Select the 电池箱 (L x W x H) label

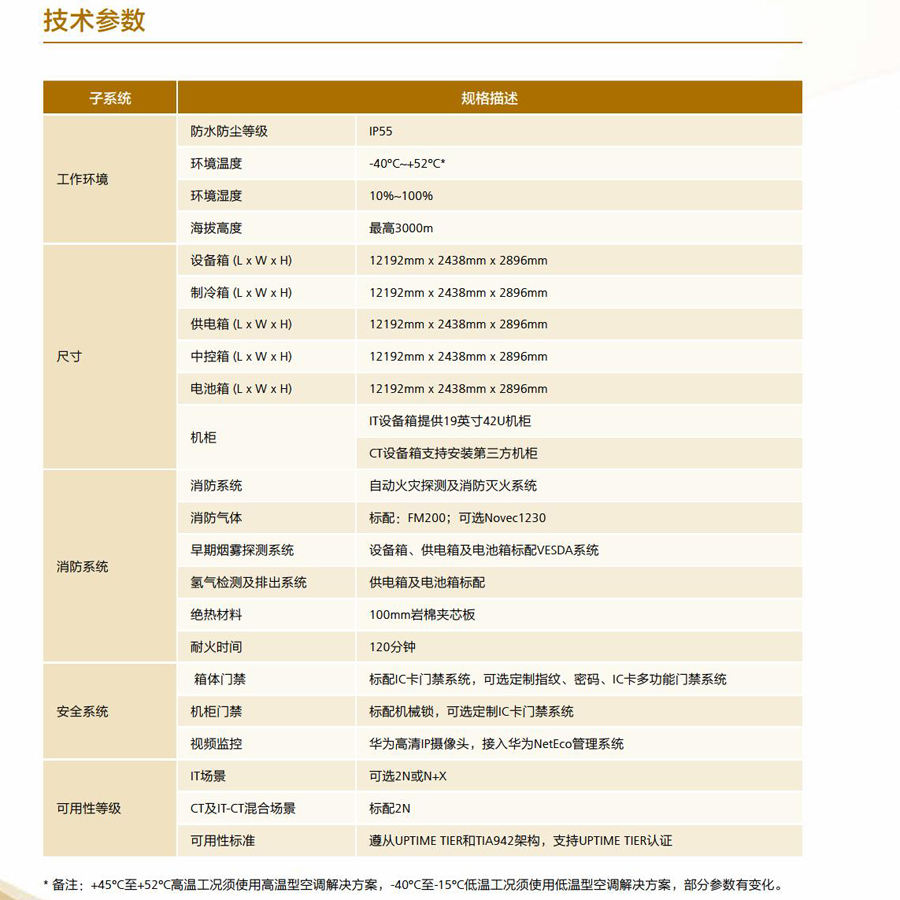point(241,389)
